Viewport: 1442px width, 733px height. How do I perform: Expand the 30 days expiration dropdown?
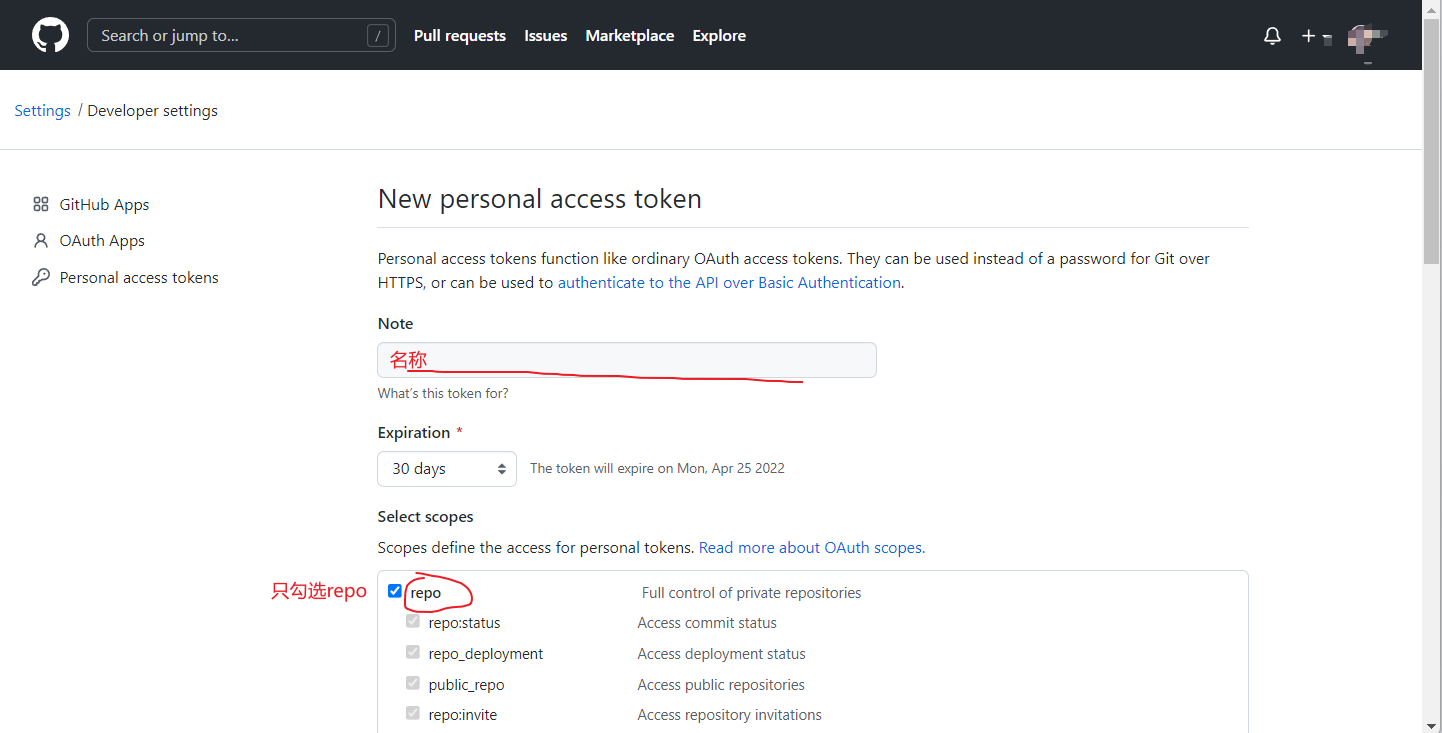(447, 469)
